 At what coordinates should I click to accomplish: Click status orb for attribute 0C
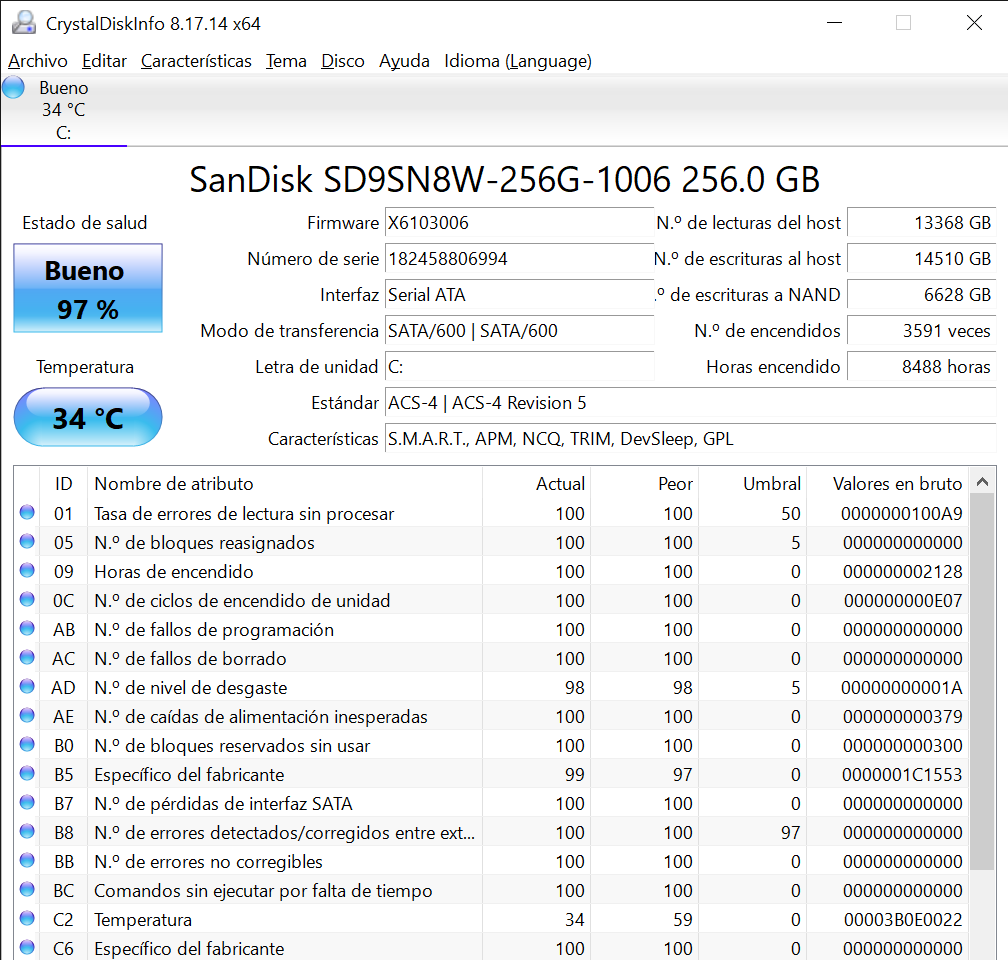27,599
